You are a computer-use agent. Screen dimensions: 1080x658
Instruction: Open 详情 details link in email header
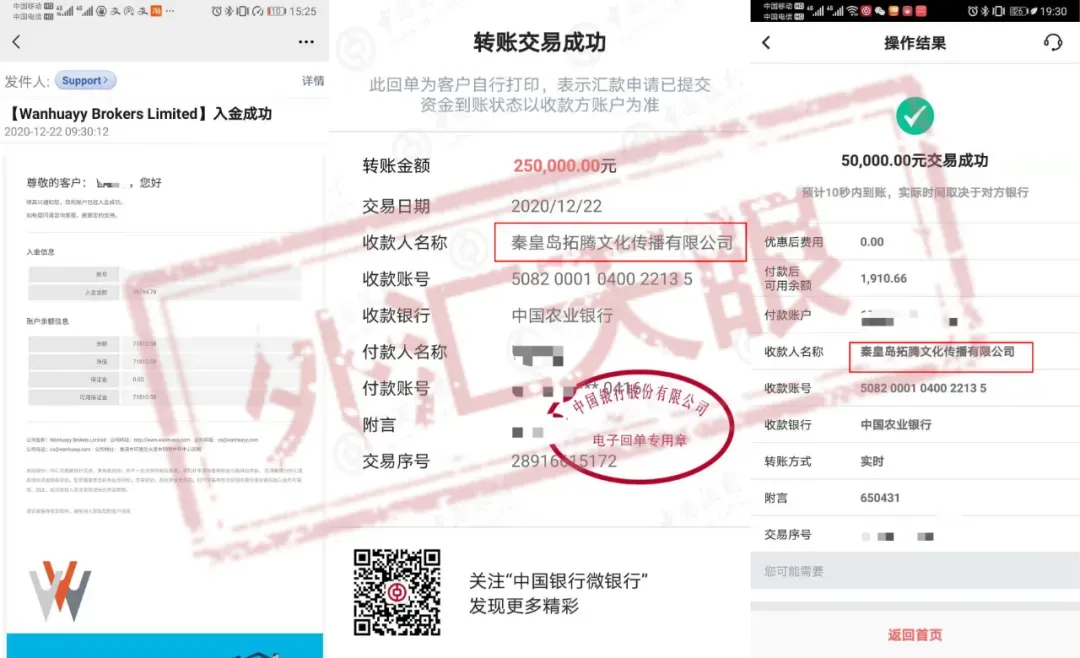point(313,81)
